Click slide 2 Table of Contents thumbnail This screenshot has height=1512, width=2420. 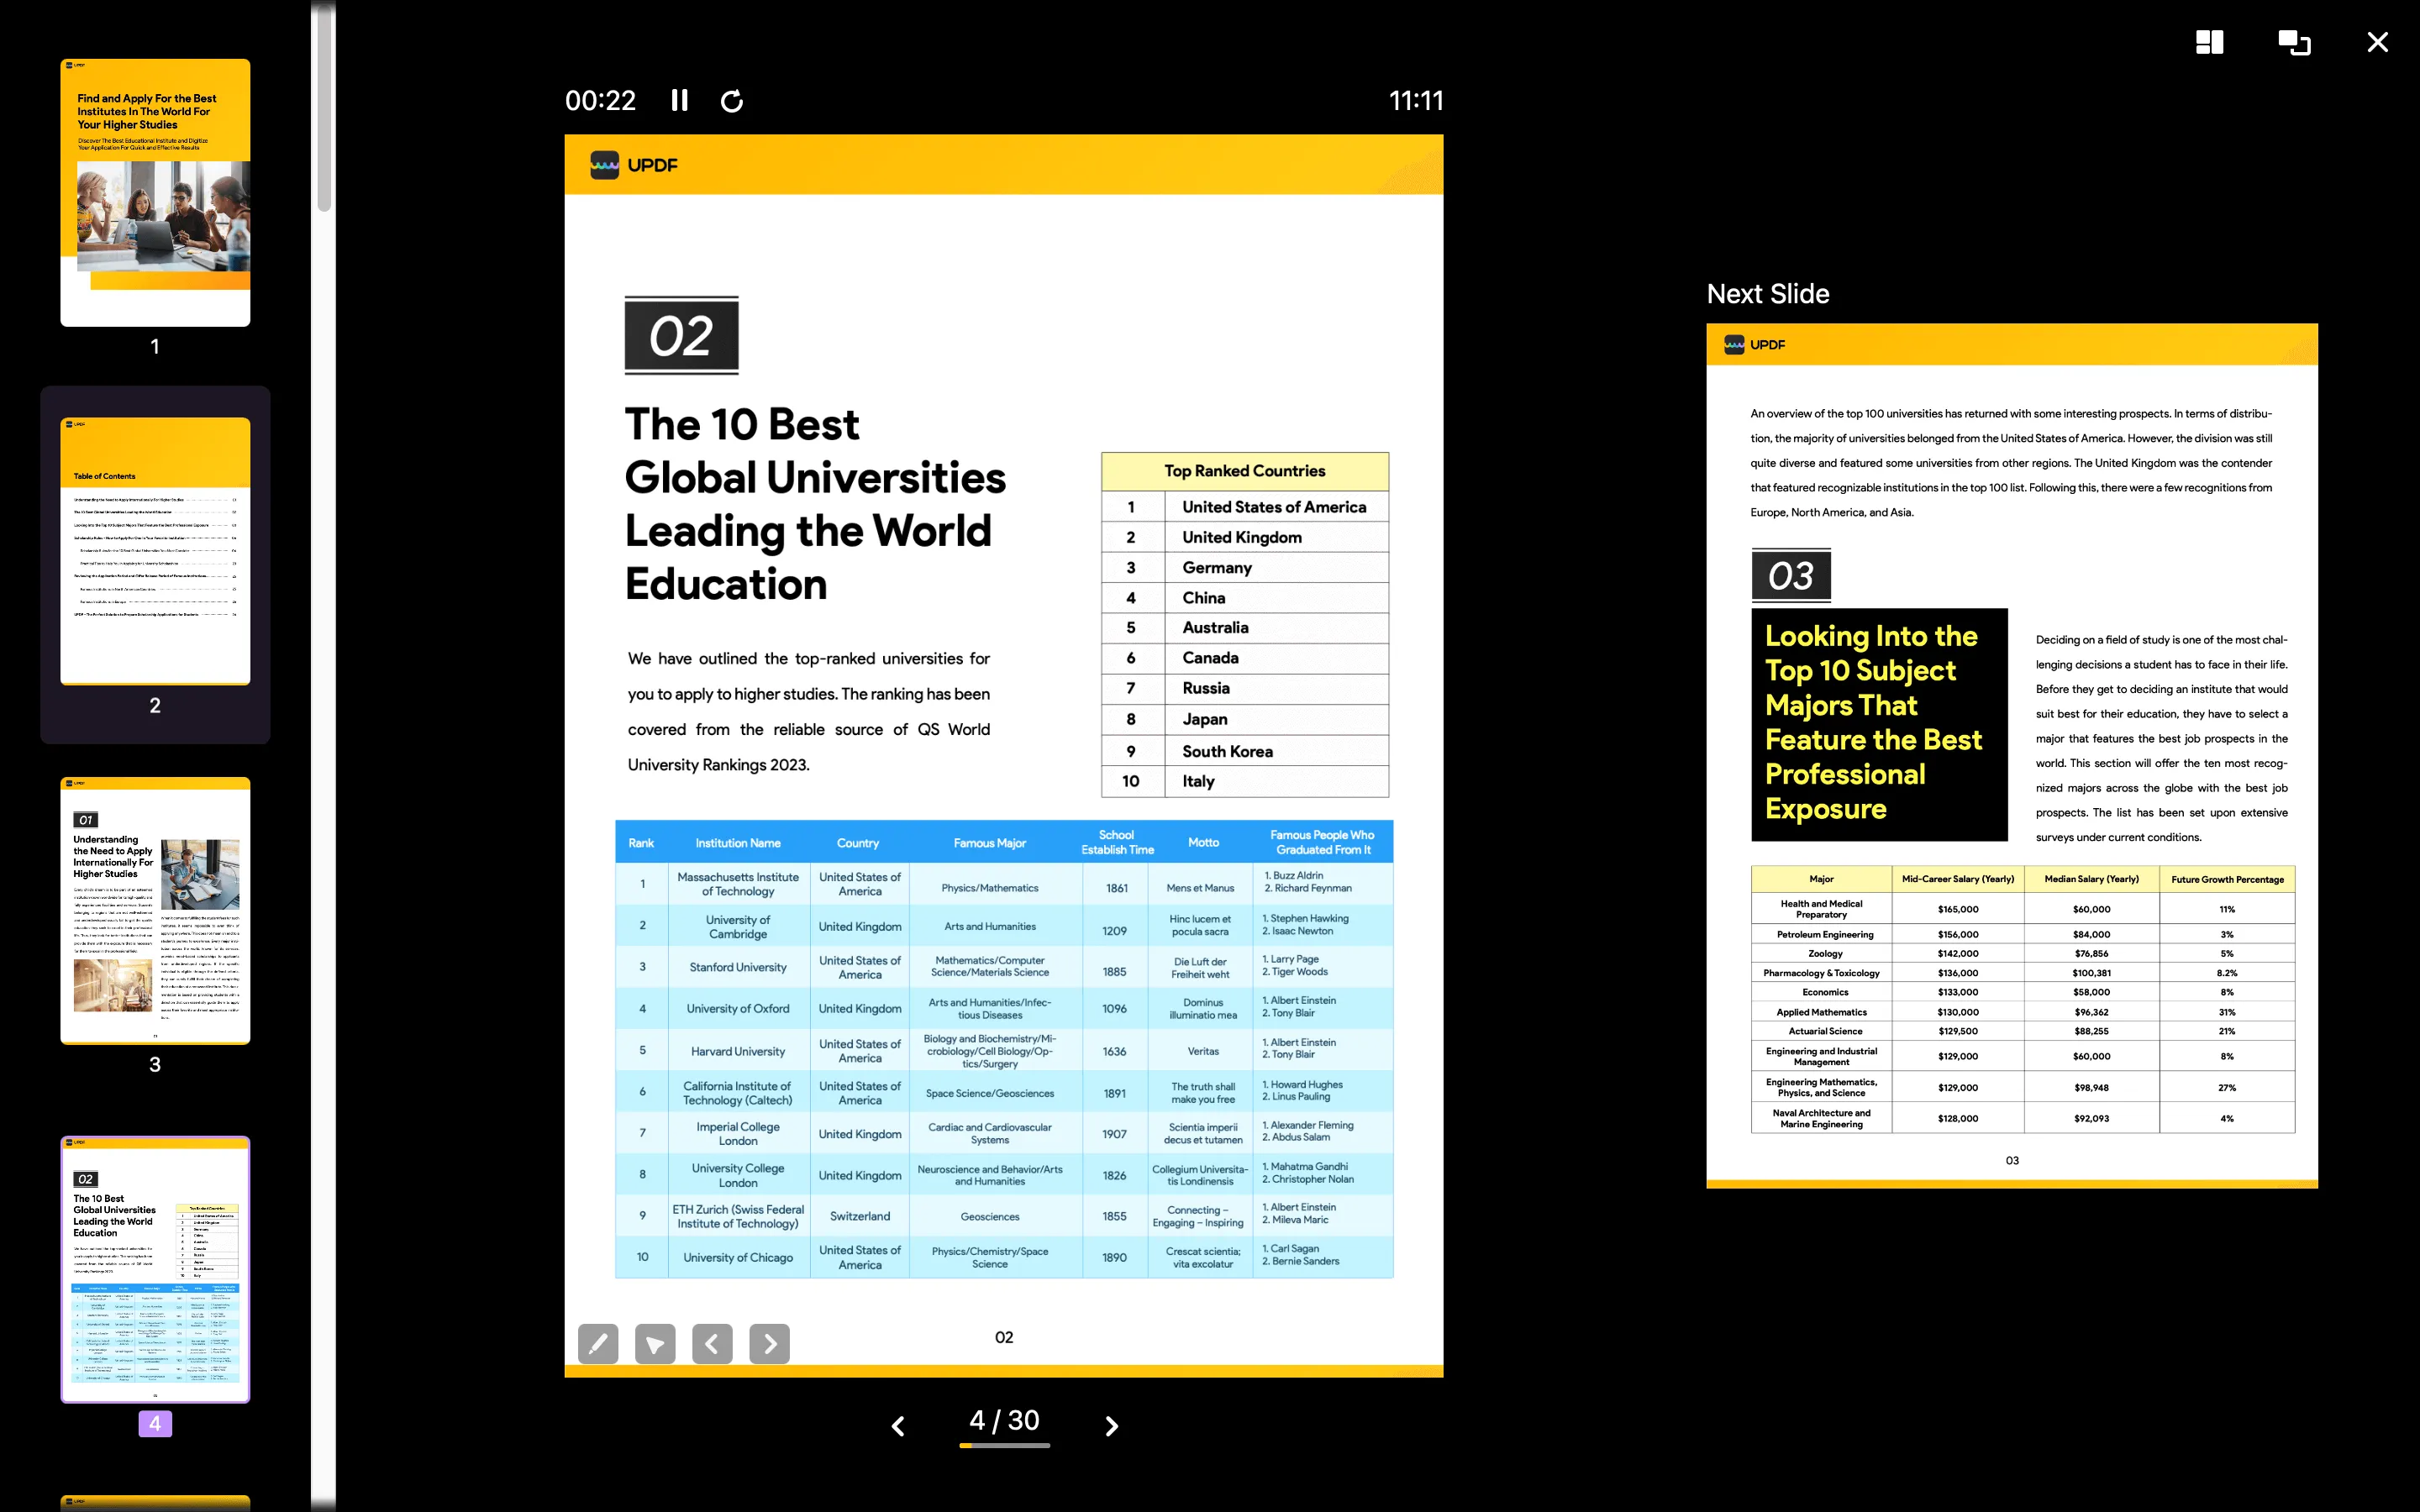point(155,550)
